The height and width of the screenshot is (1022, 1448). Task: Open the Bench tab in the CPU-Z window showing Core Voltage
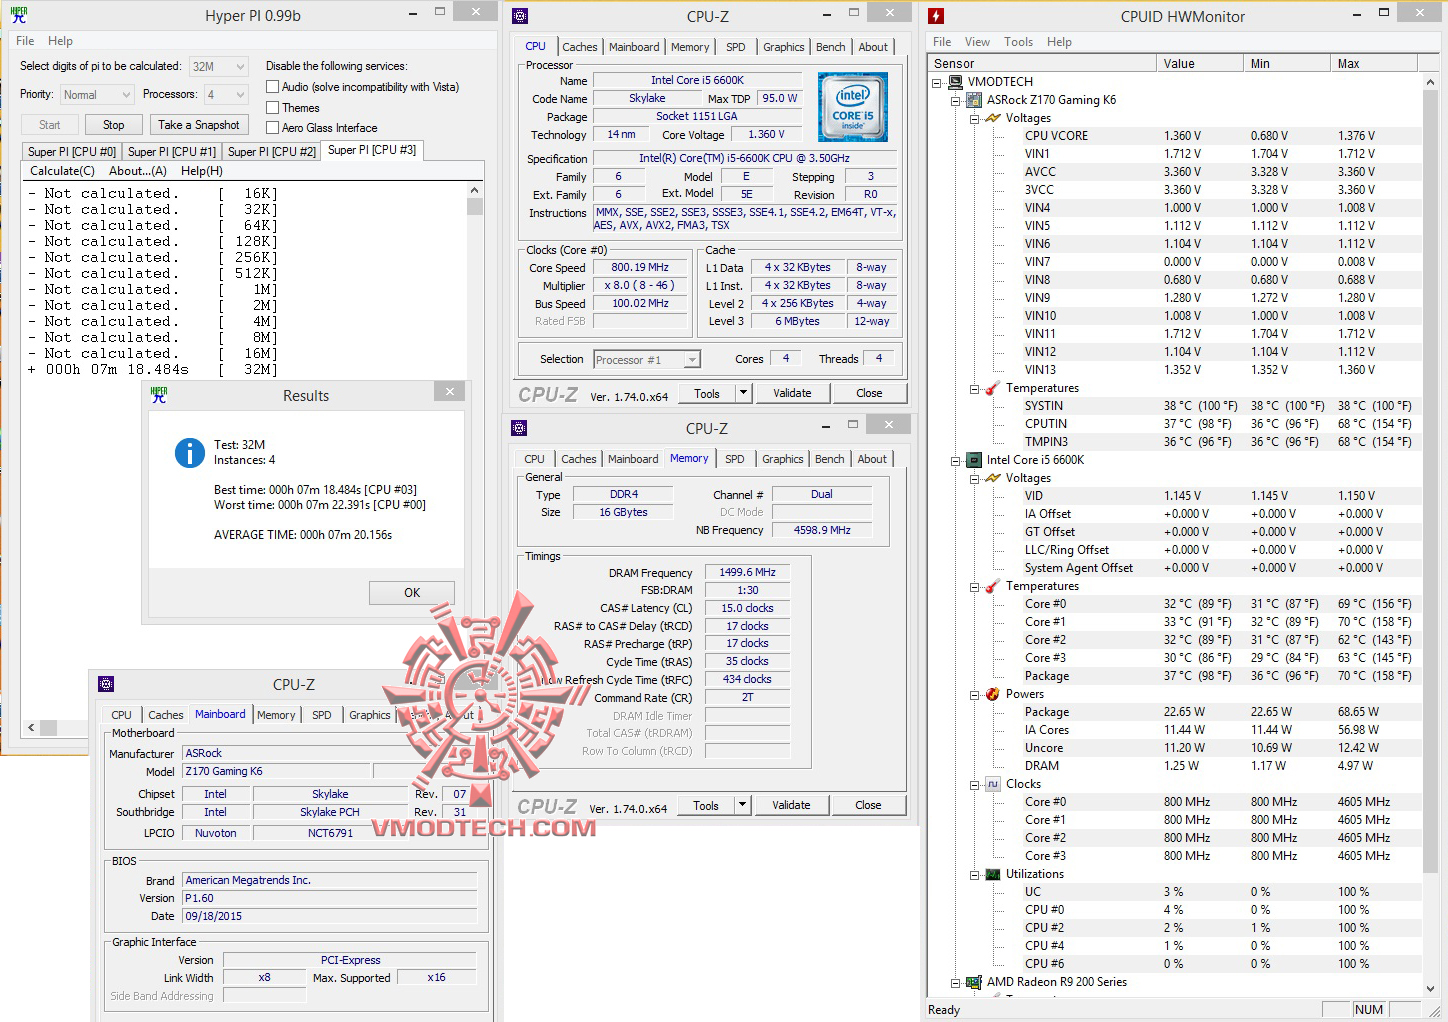[x=830, y=47]
